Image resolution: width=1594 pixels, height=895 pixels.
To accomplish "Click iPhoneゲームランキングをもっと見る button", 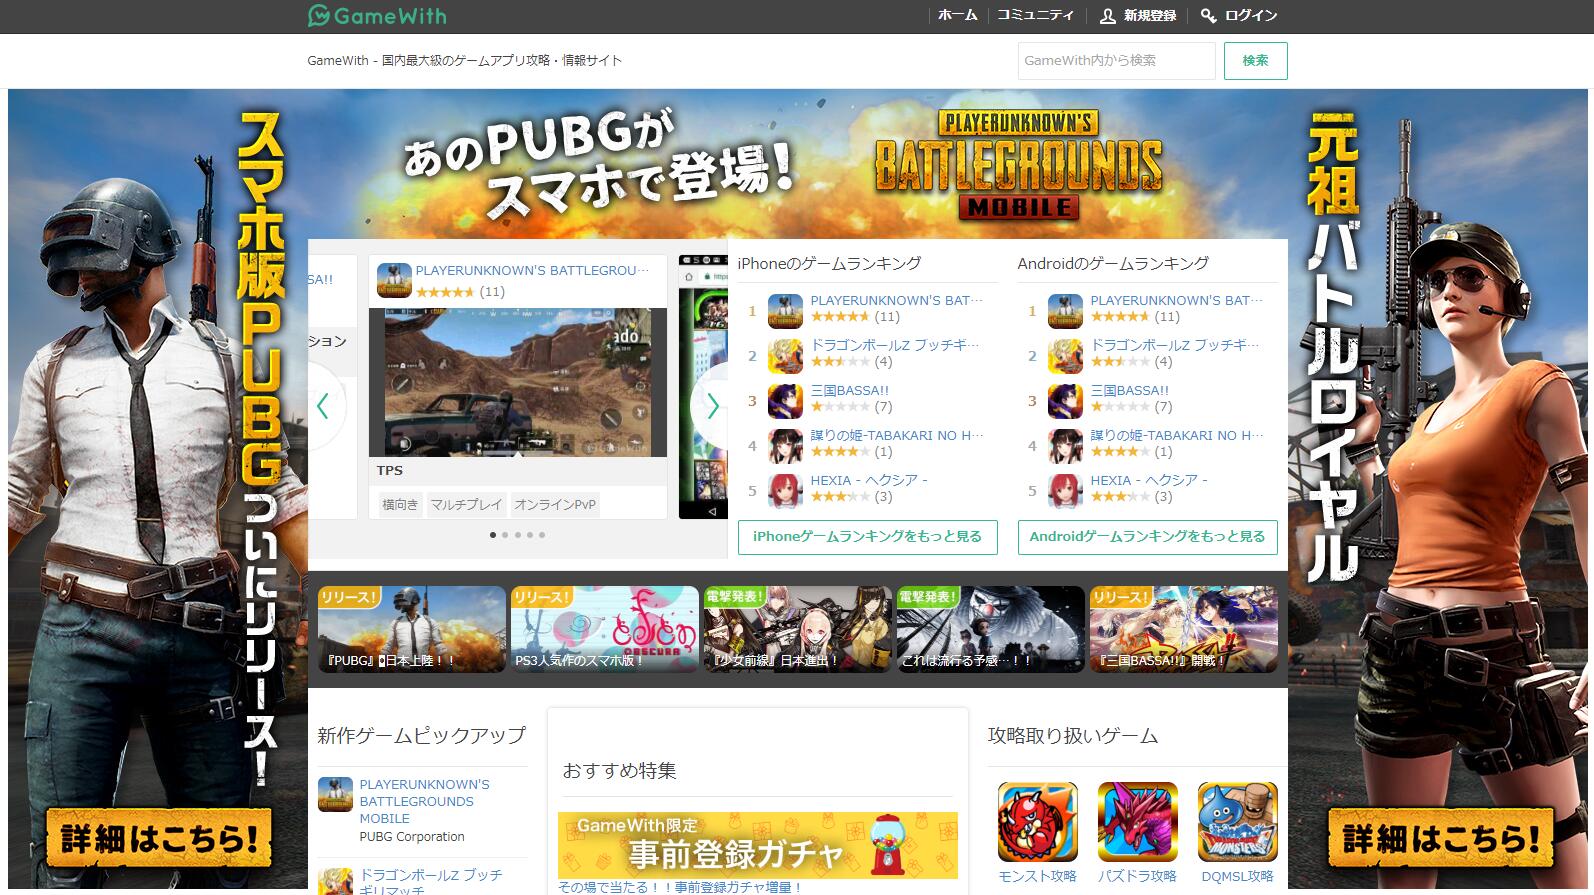I will 868,537.
